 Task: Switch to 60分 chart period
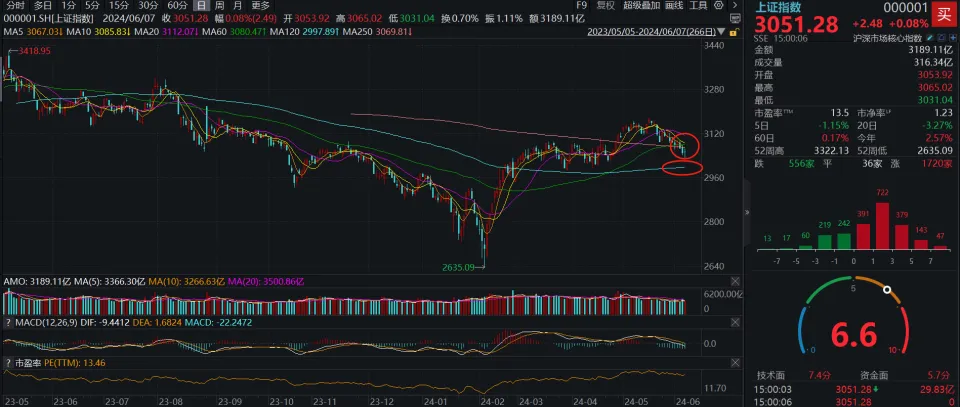176,5
